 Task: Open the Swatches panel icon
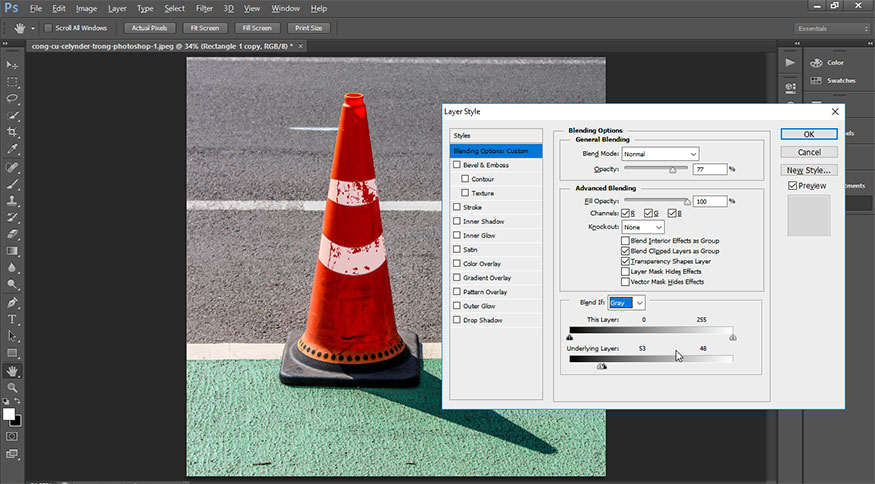click(816, 80)
